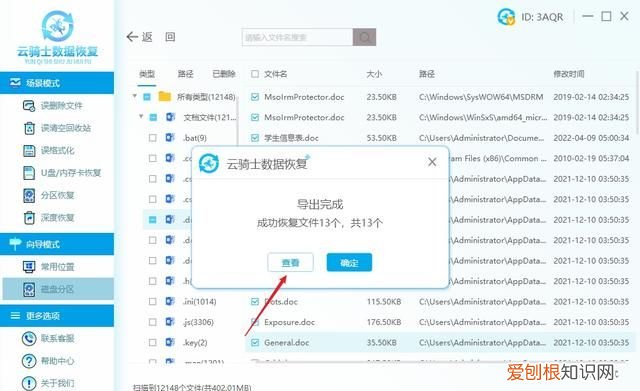Click the 所有类型 folder icon

[164, 97]
